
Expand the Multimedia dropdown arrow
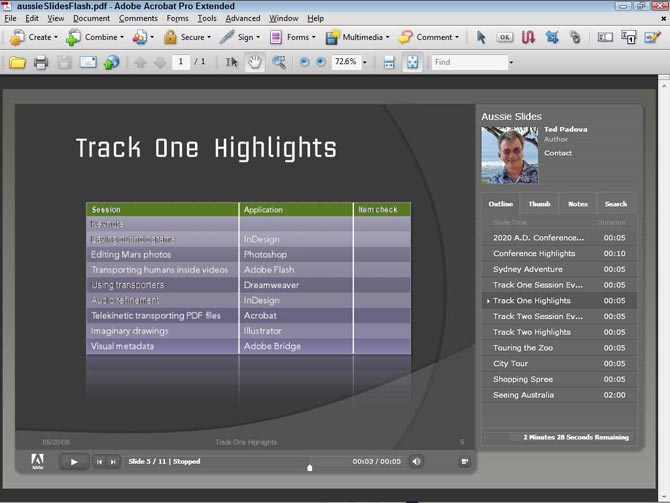coord(388,37)
